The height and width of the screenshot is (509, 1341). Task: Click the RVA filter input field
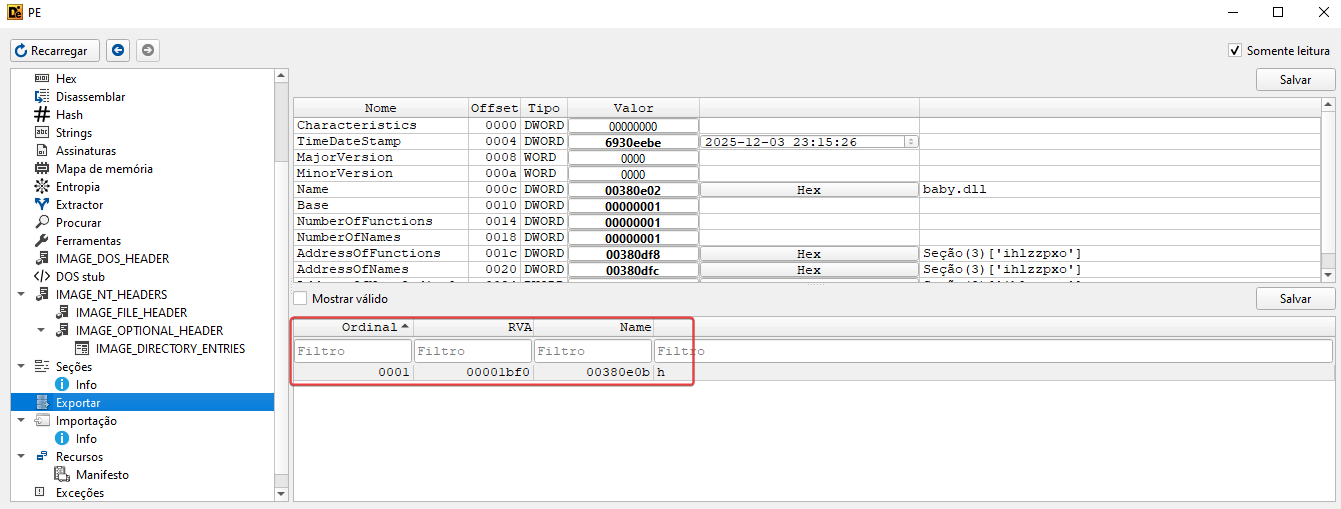(473, 351)
